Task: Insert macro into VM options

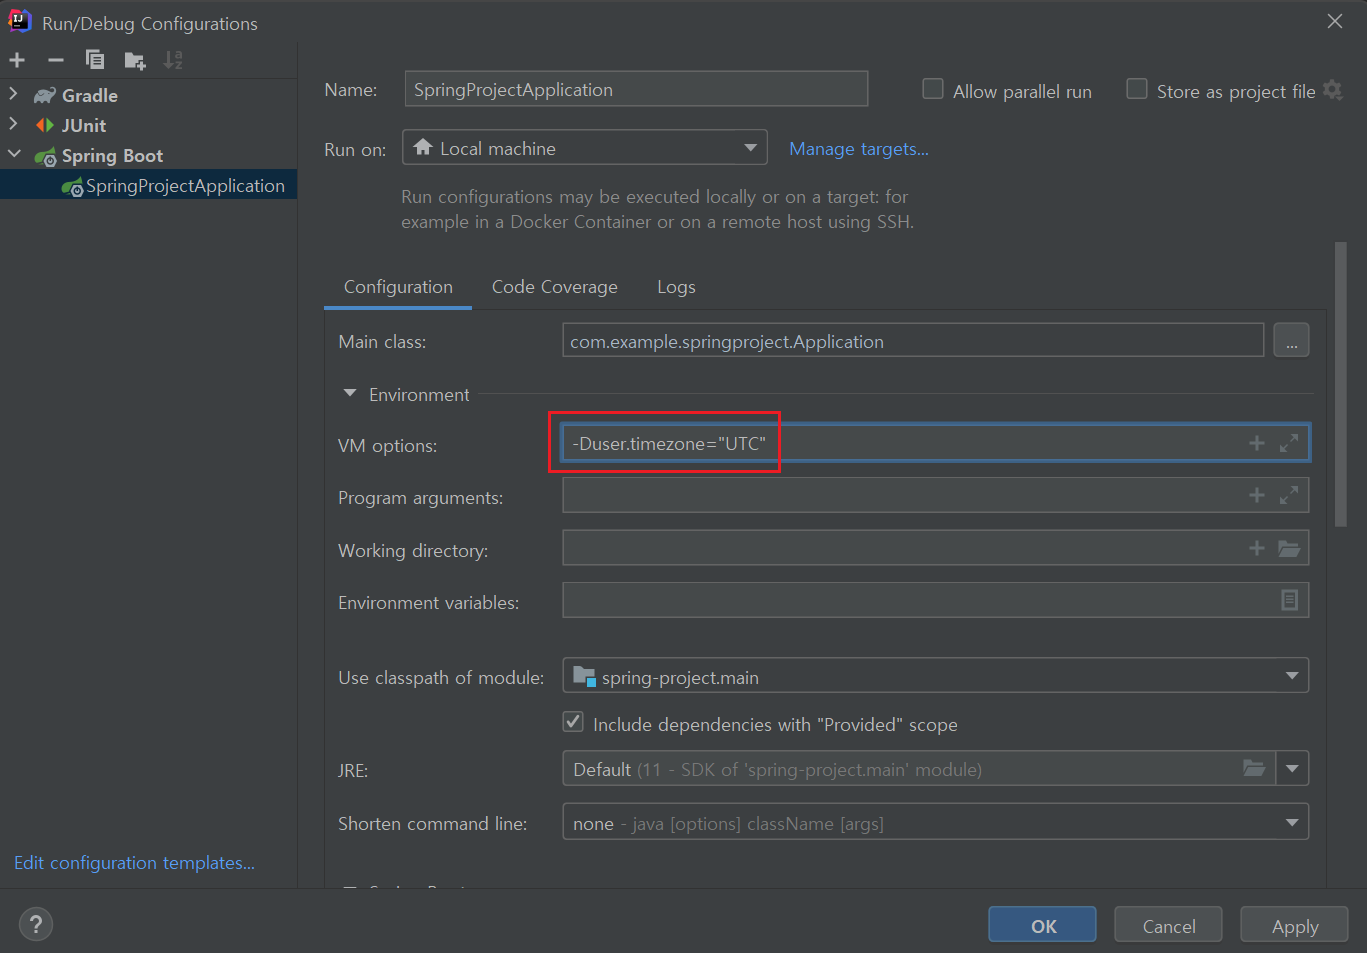Action: 1257,443
